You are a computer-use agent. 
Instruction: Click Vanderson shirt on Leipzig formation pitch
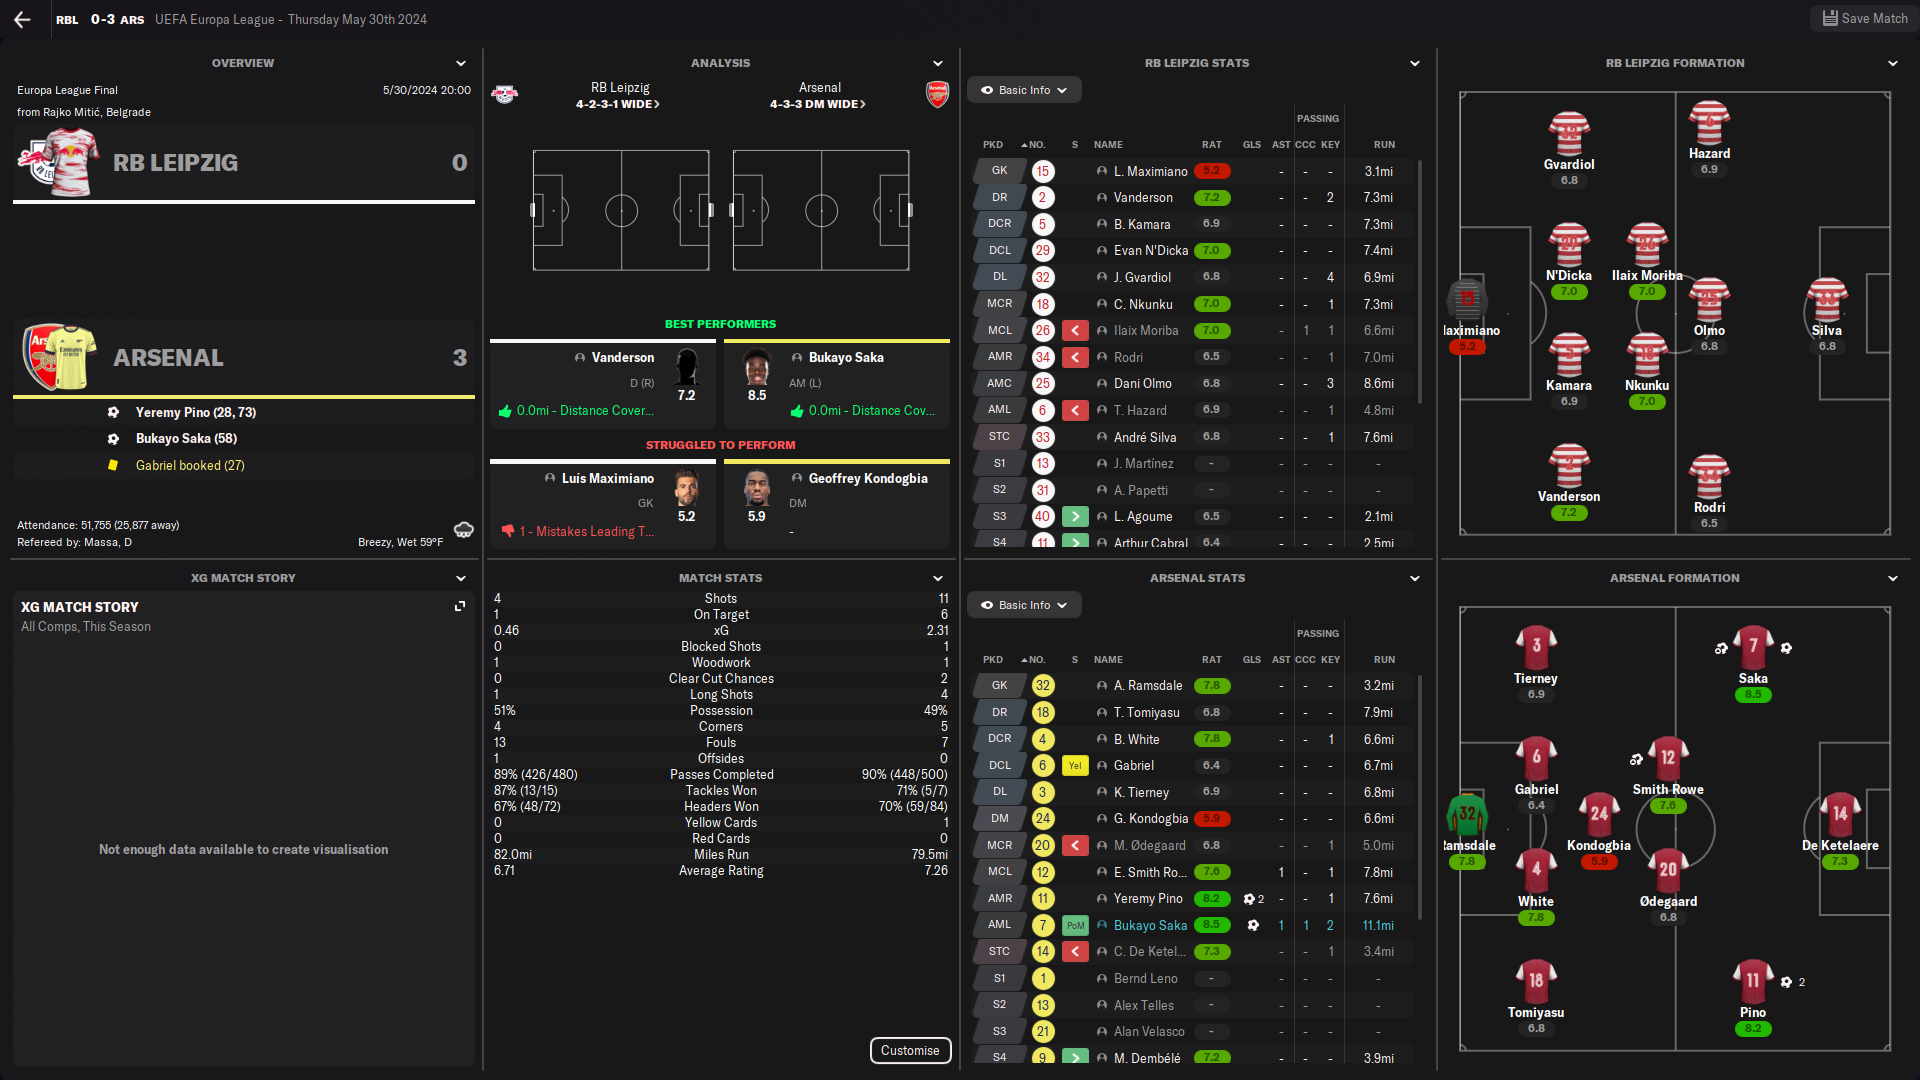[x=1569, y=466]
